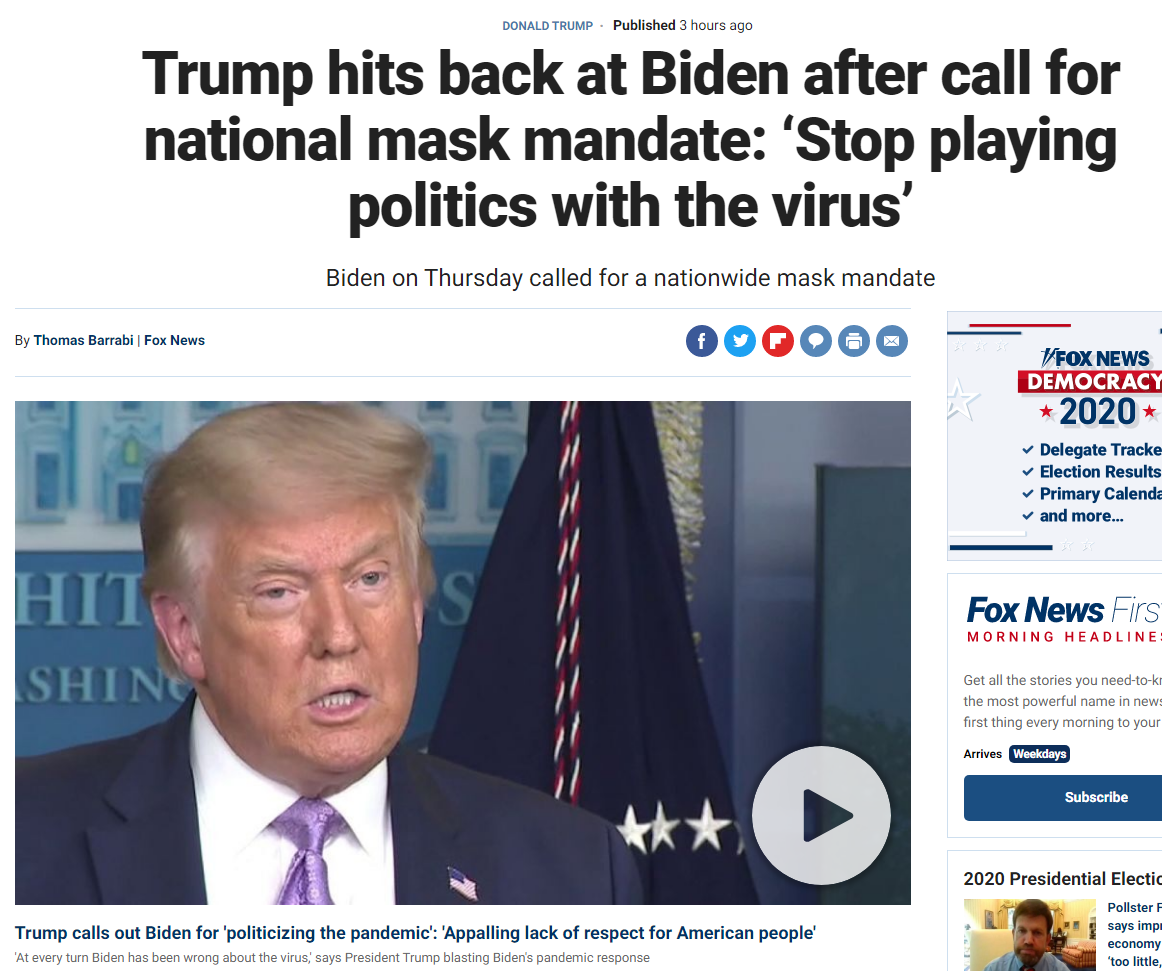Open author Thomas Barrabi's page
The image size is (1162, 971).
click(x=83, y=340)
